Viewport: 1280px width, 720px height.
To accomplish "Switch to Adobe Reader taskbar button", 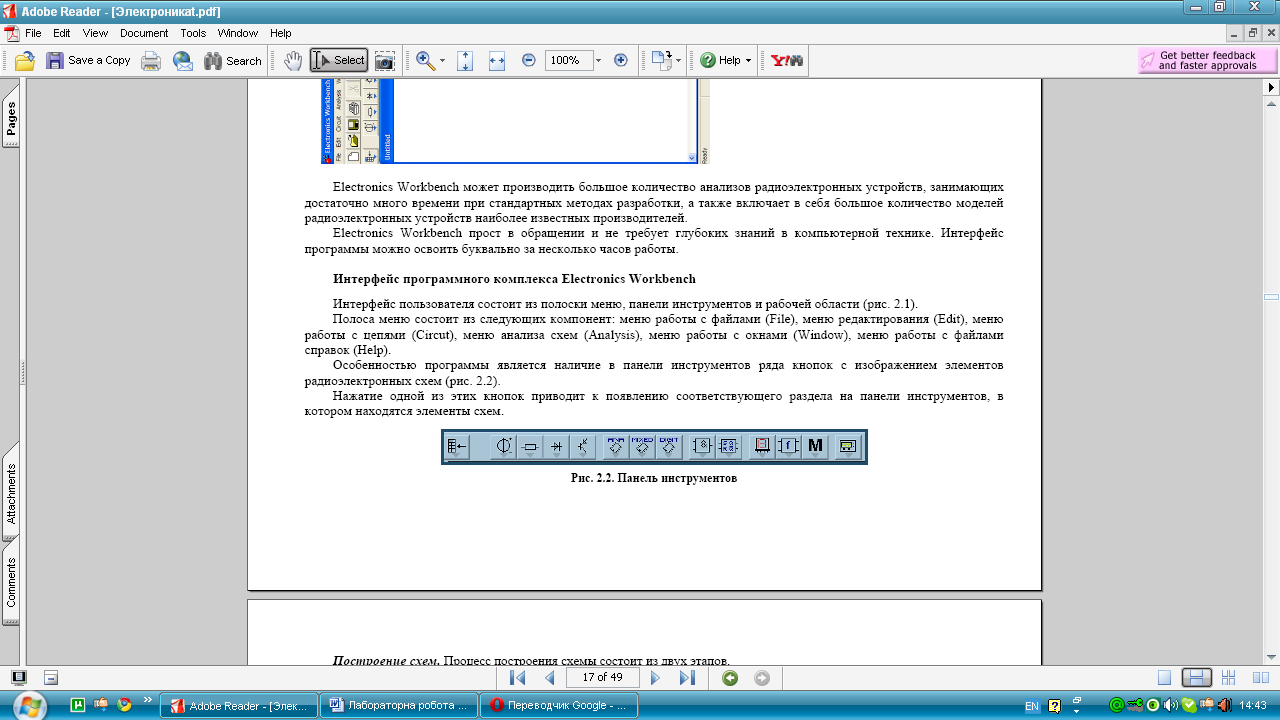I will [240, 705].
